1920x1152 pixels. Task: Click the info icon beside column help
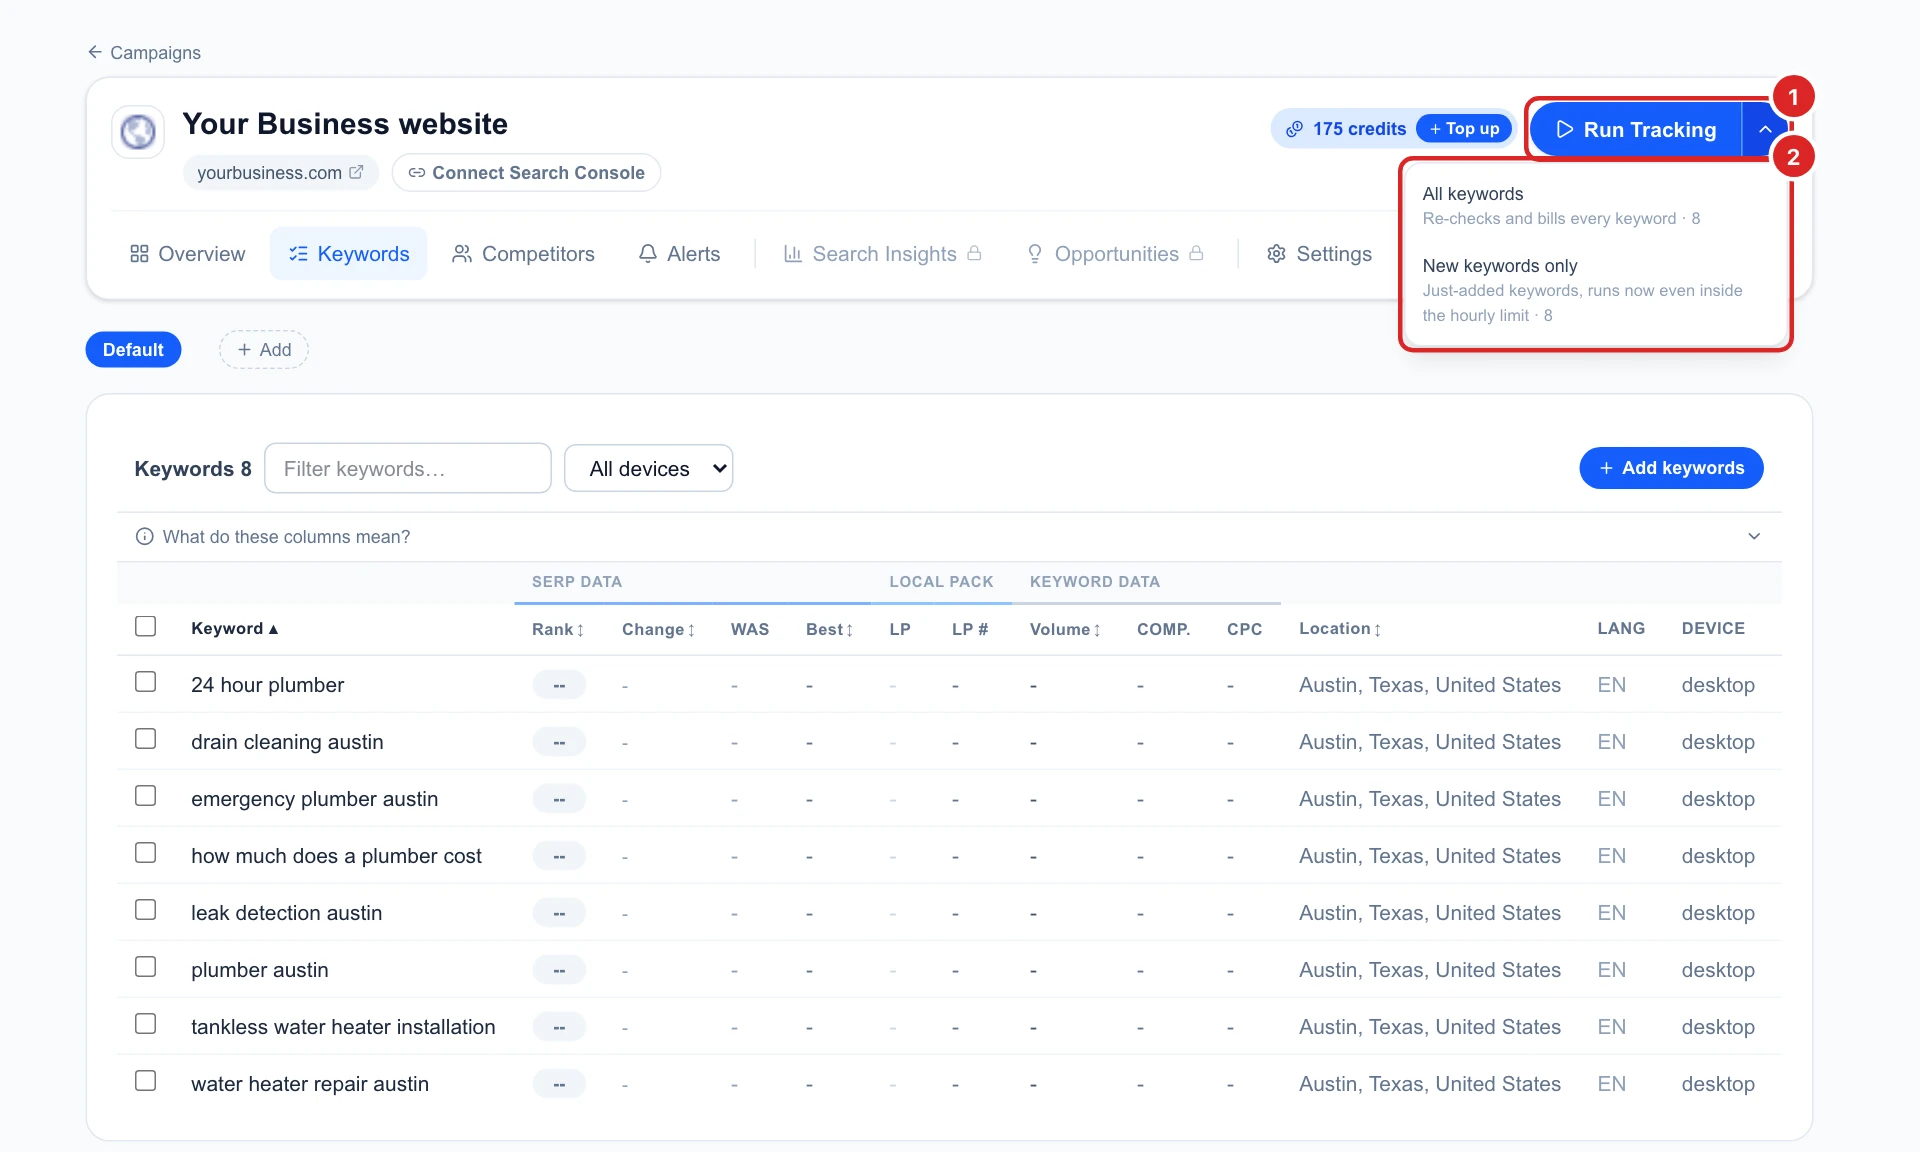[x=144, y=537]
